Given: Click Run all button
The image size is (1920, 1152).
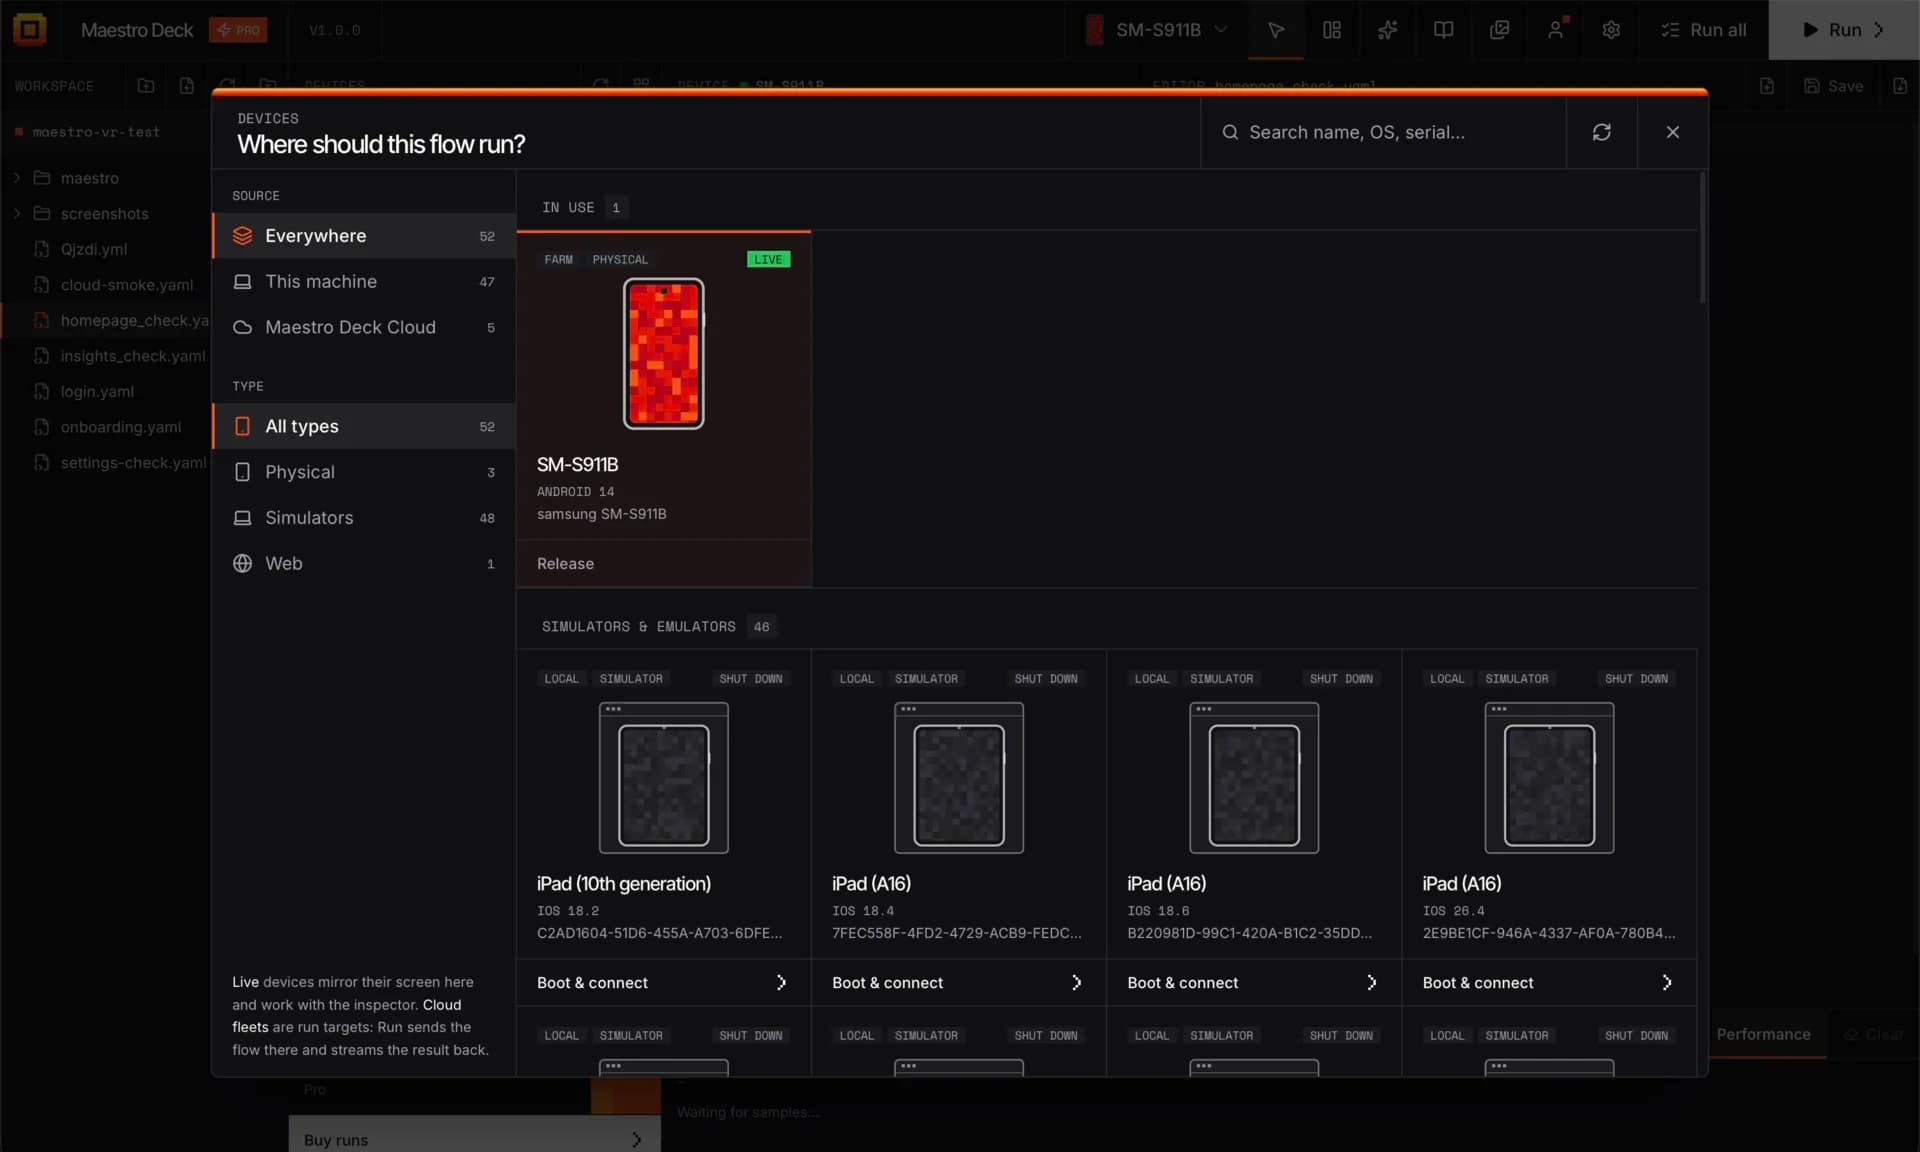Looking at the screenshot, I should [1704, 30].
